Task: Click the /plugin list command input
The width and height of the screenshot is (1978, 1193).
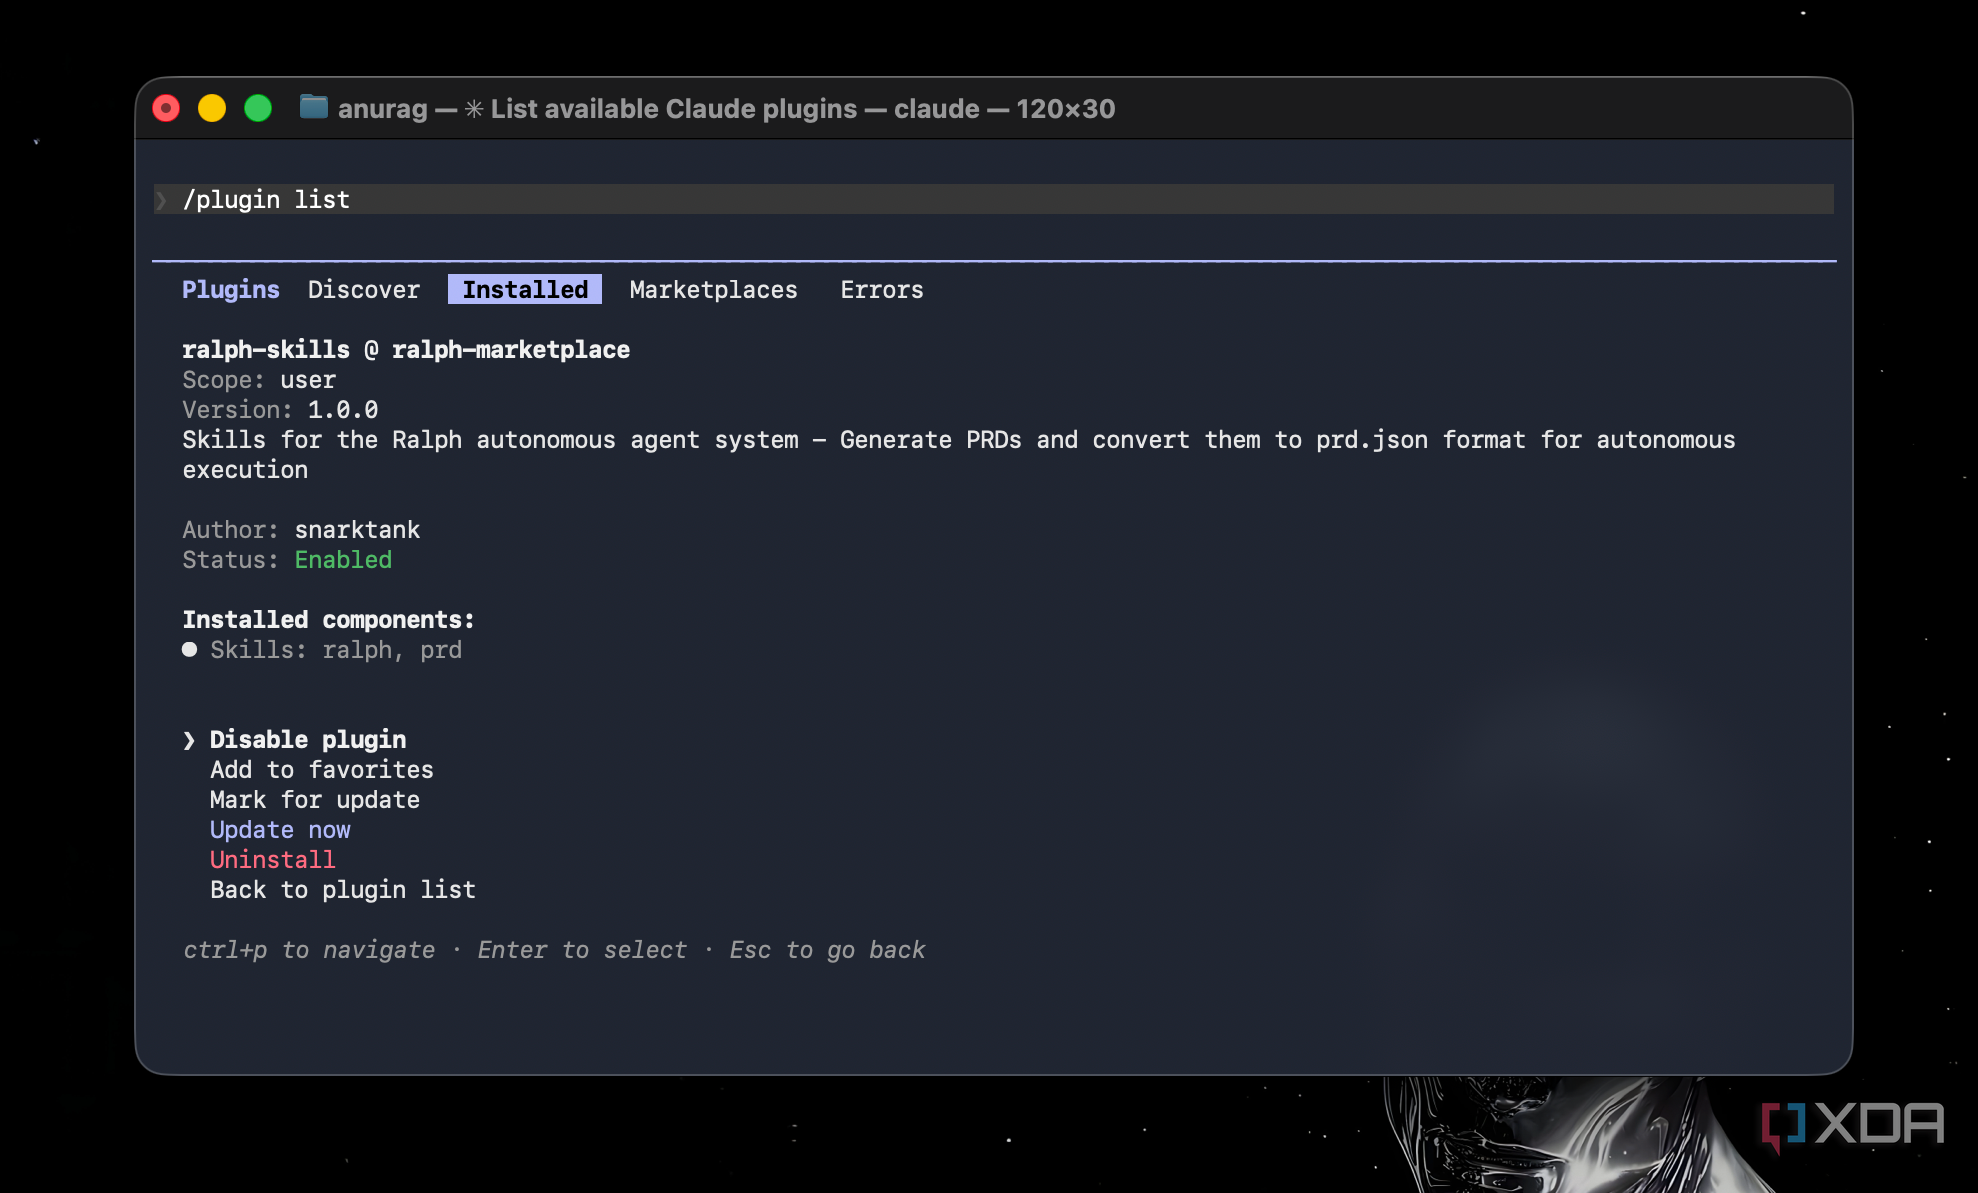Action: 994,199
